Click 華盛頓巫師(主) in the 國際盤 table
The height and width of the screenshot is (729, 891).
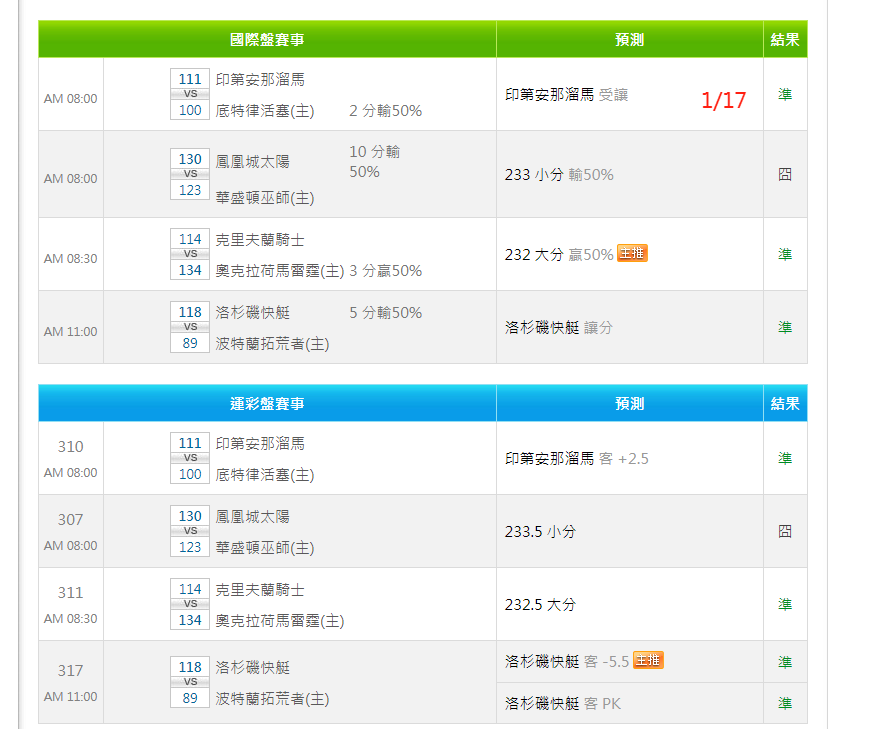265,198
